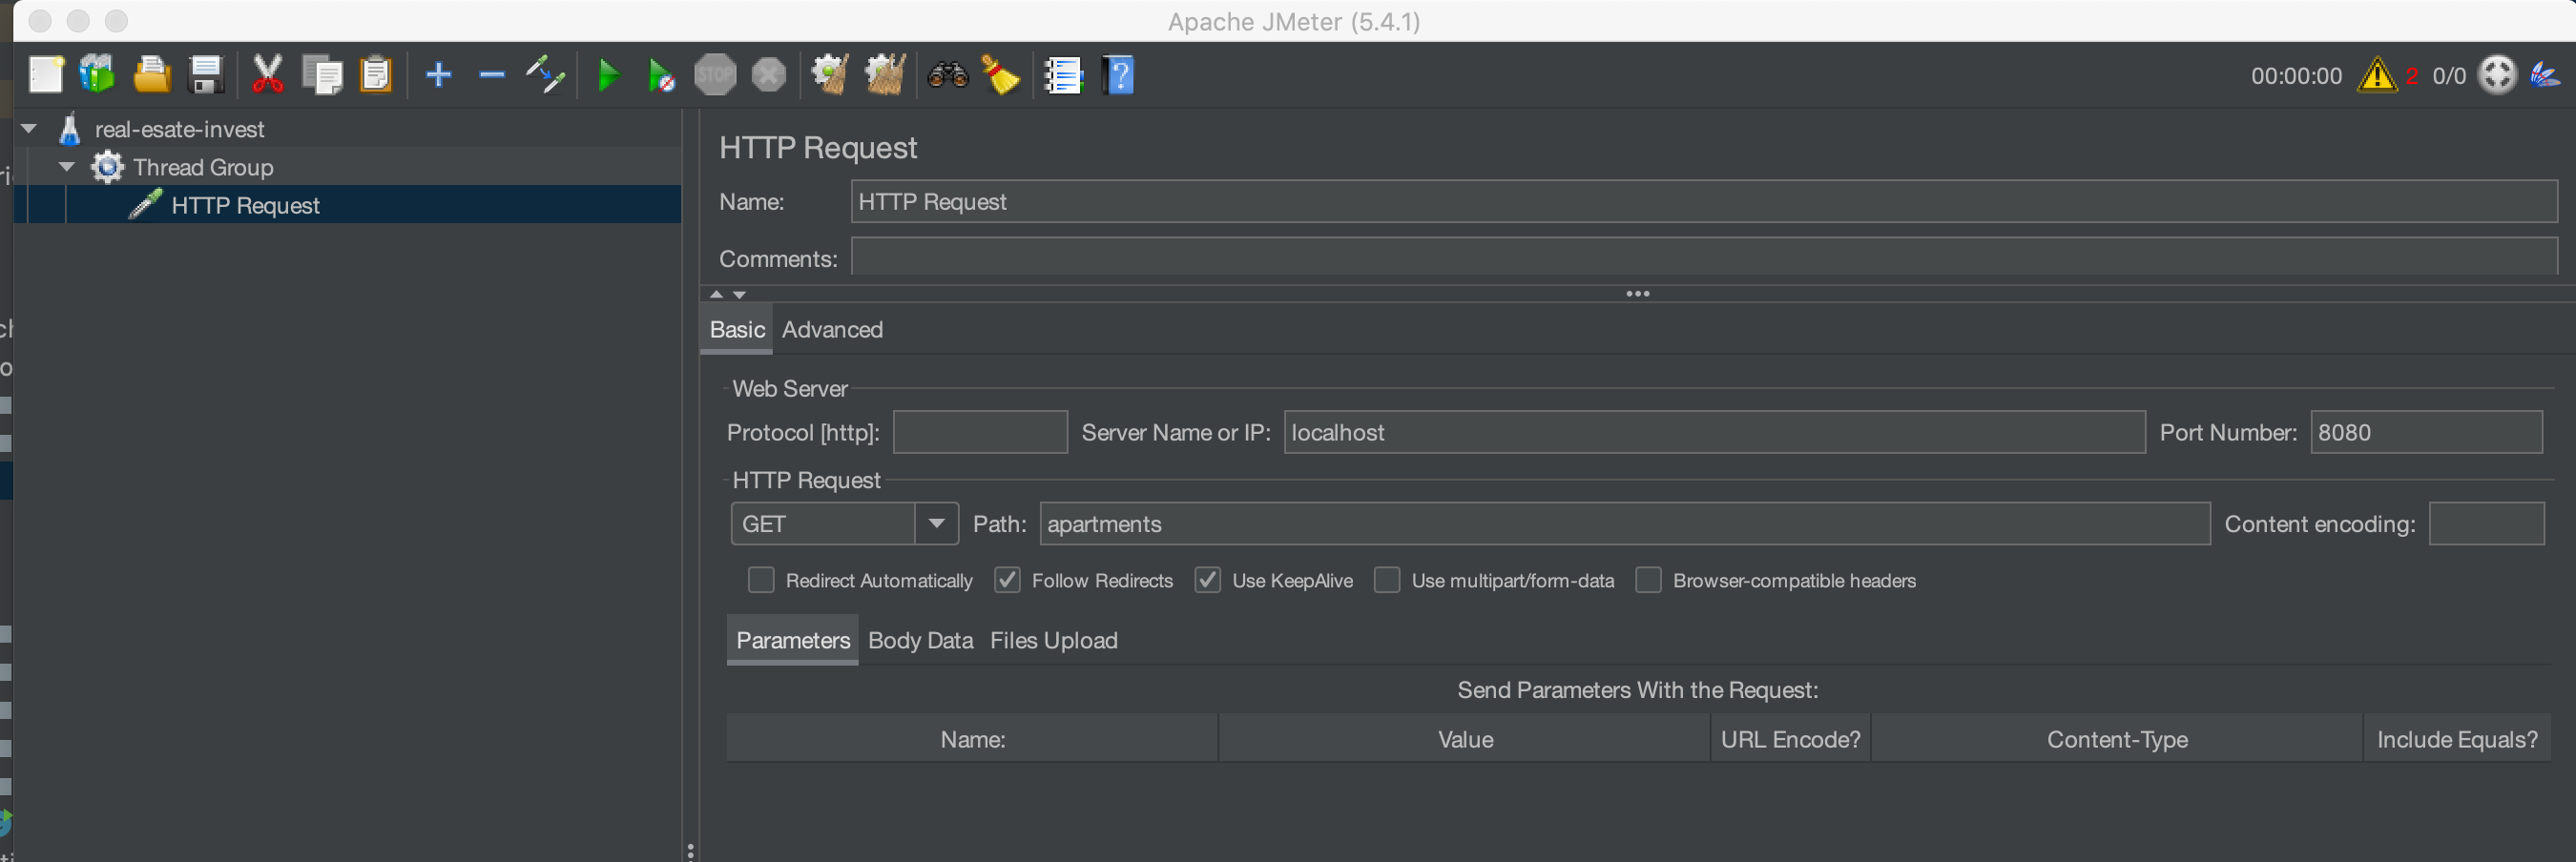Viewport: 2576px width, 862px height.
Task: Paste using the clipboard toolbar icon
Action: [x=376, y=75]
